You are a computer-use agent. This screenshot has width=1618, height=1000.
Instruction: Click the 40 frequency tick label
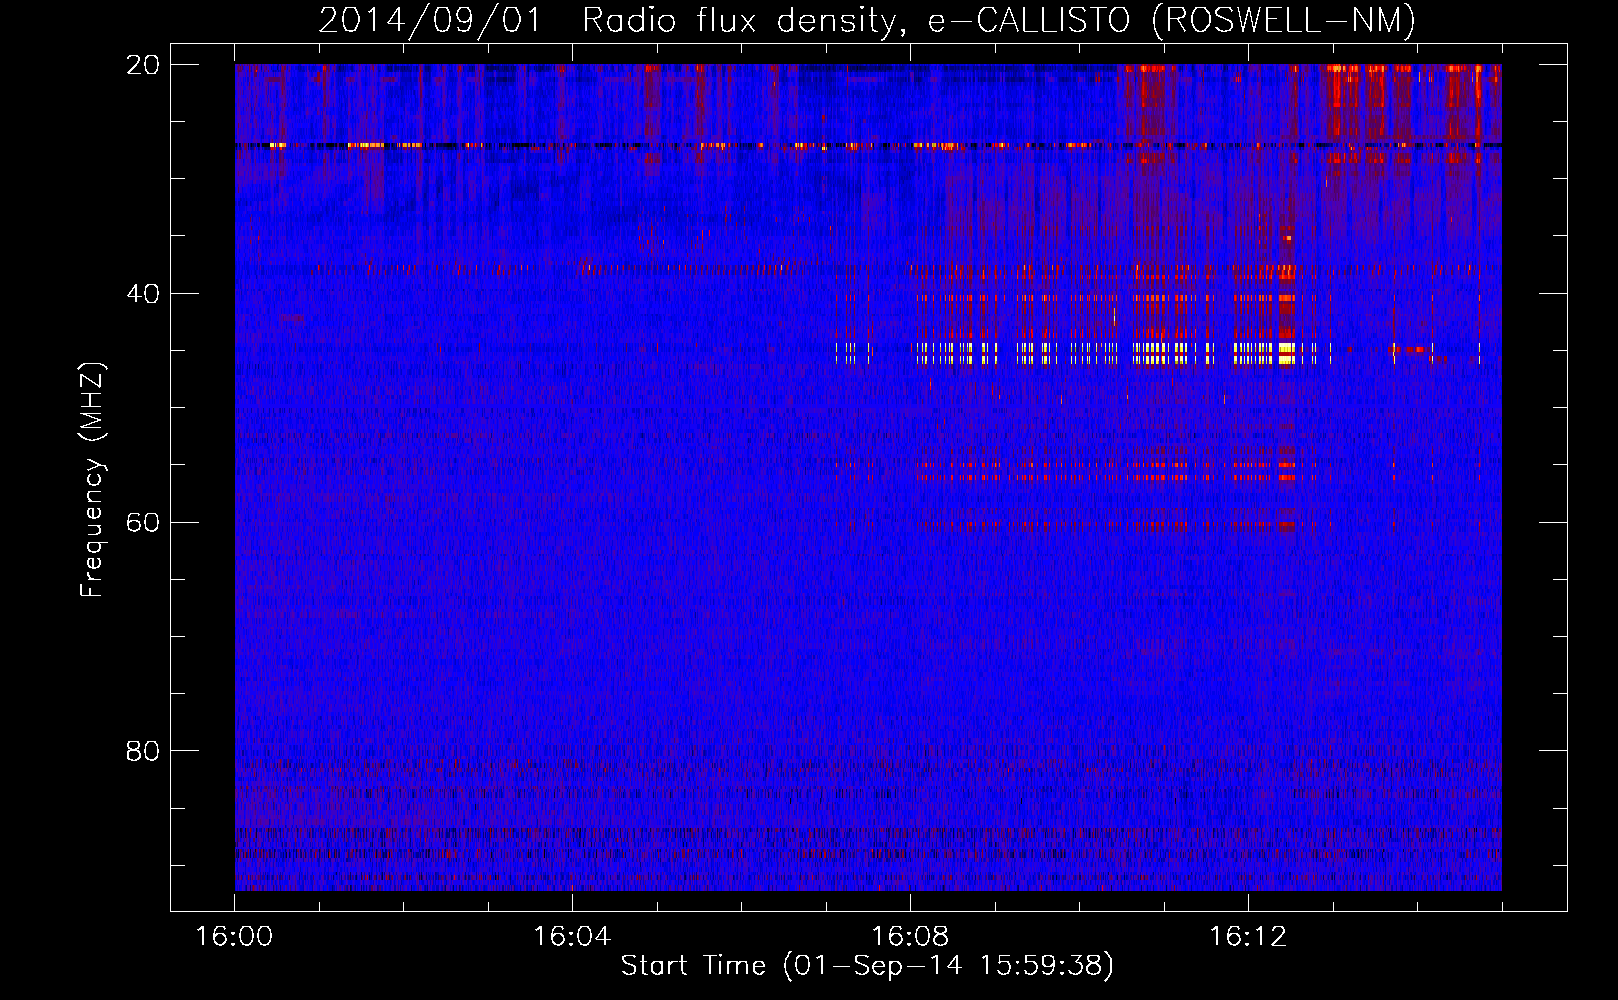(x=143, y=294)
